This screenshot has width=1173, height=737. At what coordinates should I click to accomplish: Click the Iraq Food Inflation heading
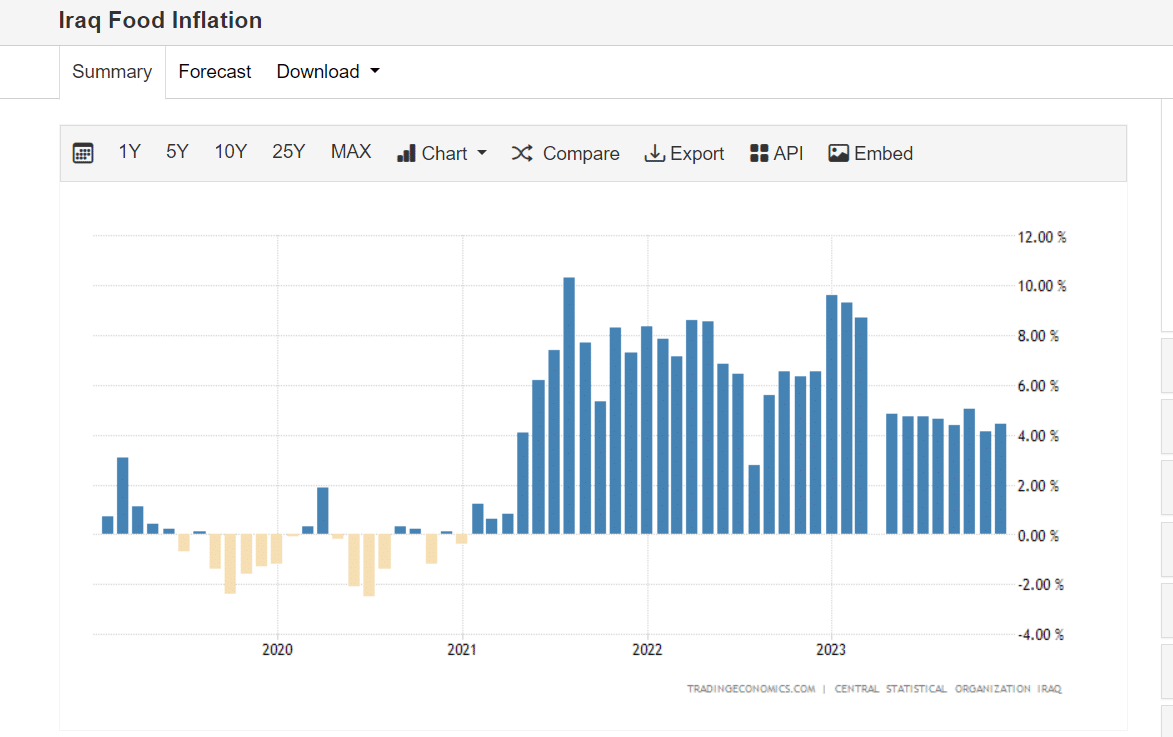(161, 20)
